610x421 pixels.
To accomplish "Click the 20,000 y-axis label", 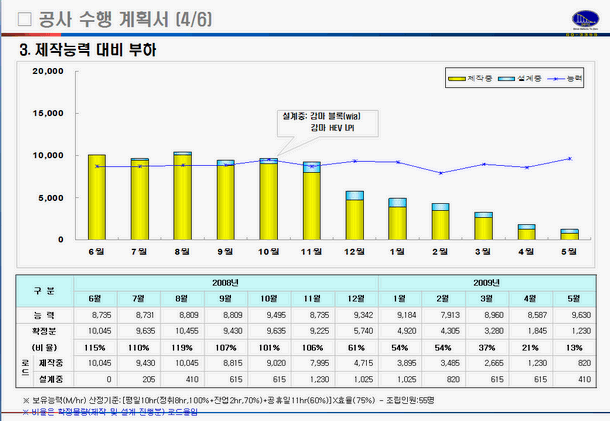I will click(48, 72).
